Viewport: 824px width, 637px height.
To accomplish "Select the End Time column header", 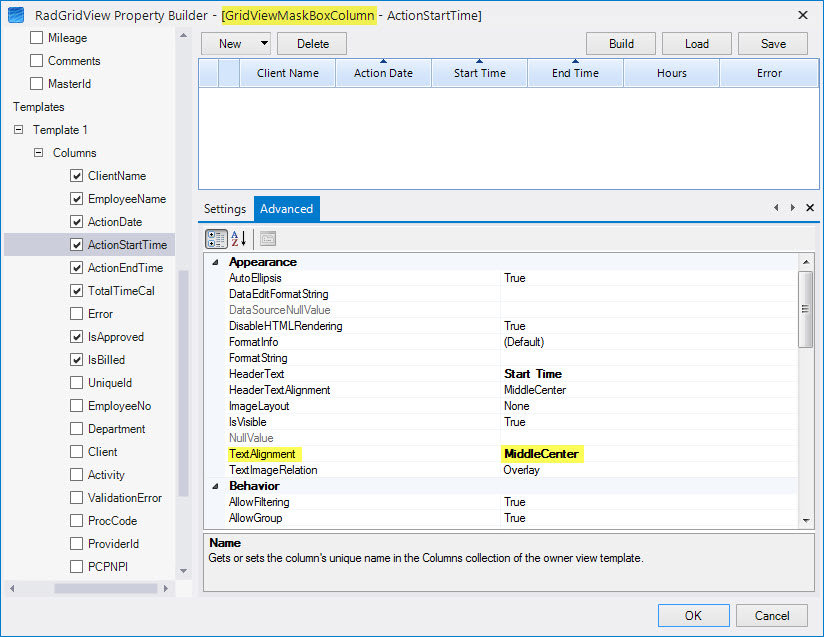I will click(575, 73).
